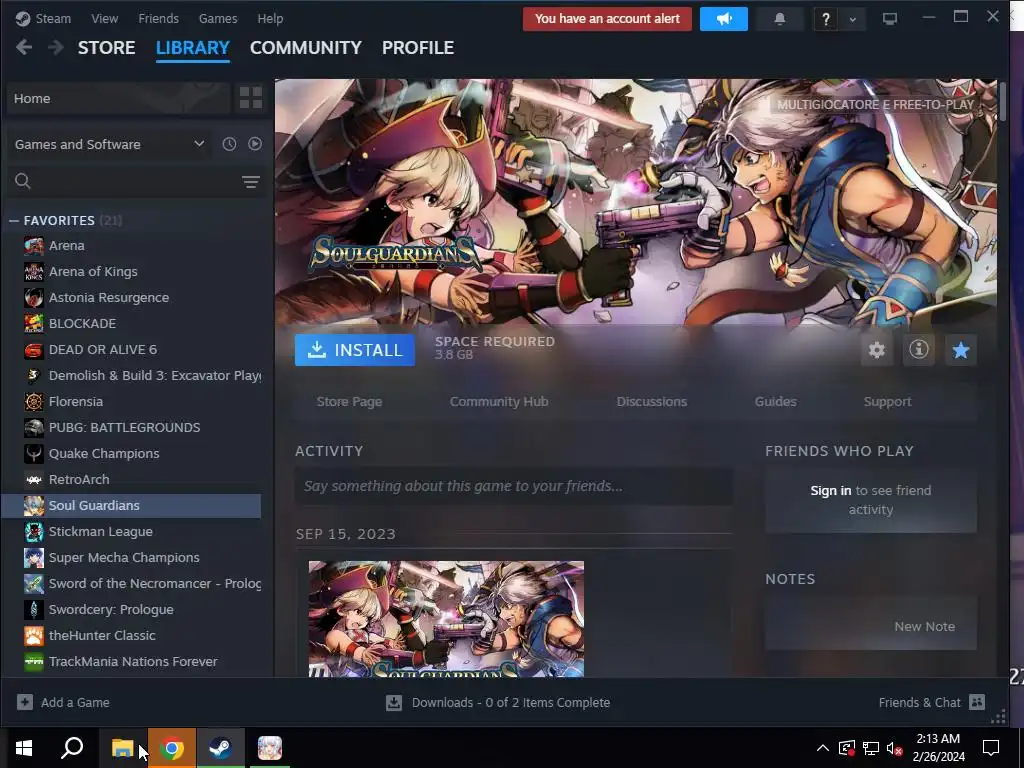The width and height of the screenshot is (1024, 768).
Task: Open the Guides link
Action: click(775, 402)
